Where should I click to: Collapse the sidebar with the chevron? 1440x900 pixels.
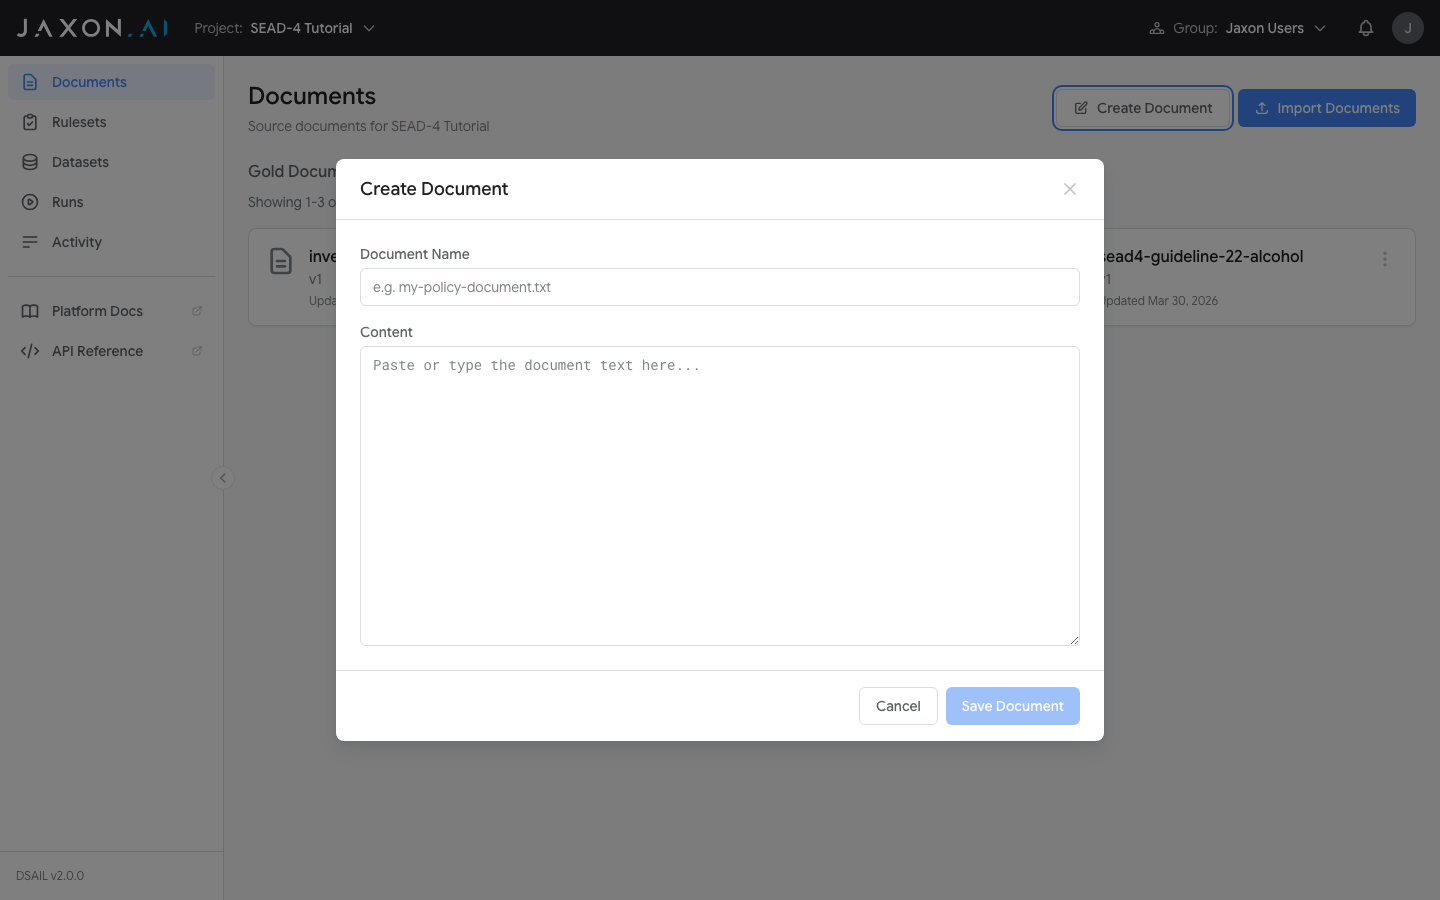click(222, 477)
